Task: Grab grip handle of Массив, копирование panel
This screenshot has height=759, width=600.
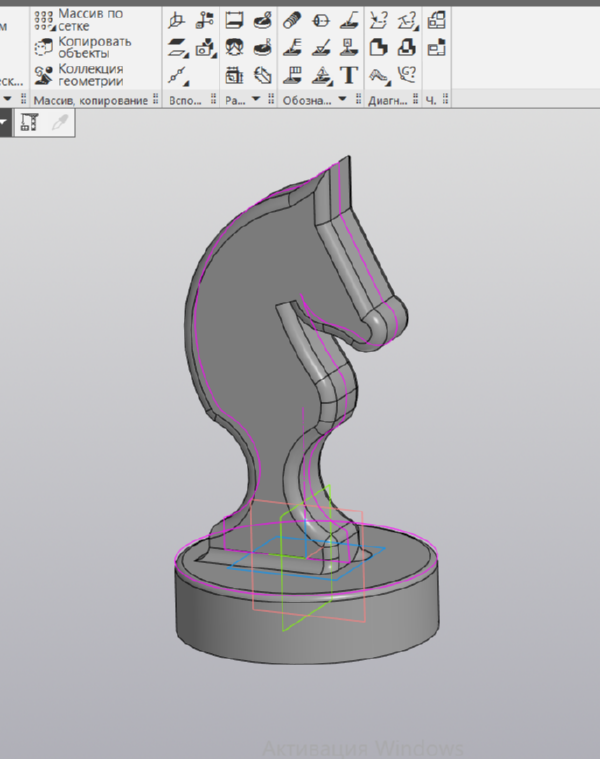Action: pos(155,99)
